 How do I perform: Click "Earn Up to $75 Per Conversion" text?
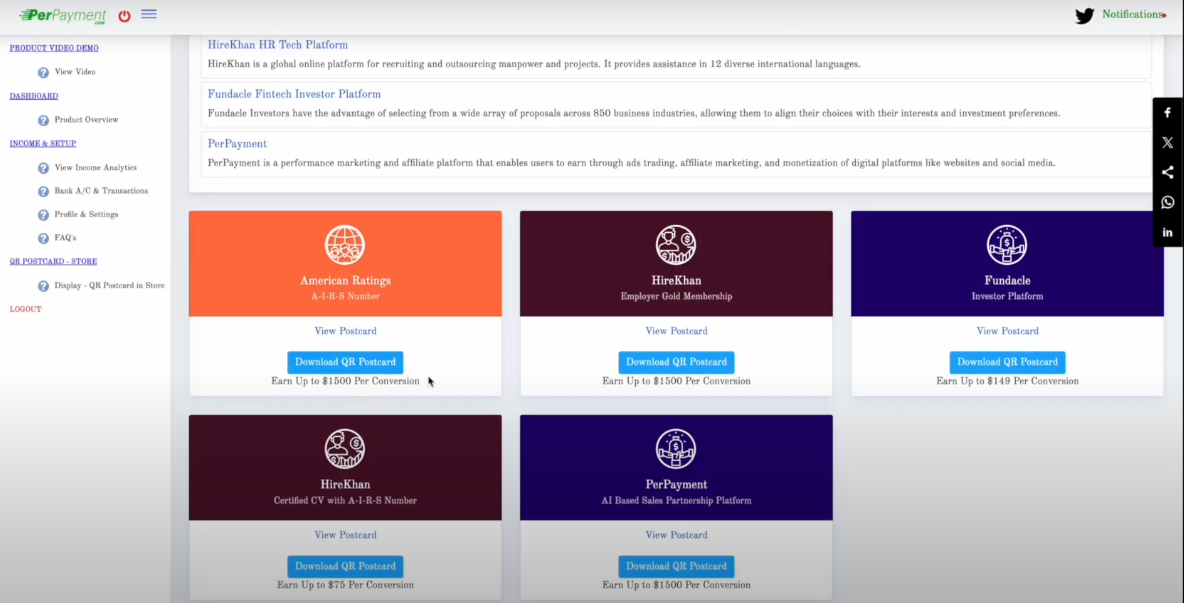point(345,585)
